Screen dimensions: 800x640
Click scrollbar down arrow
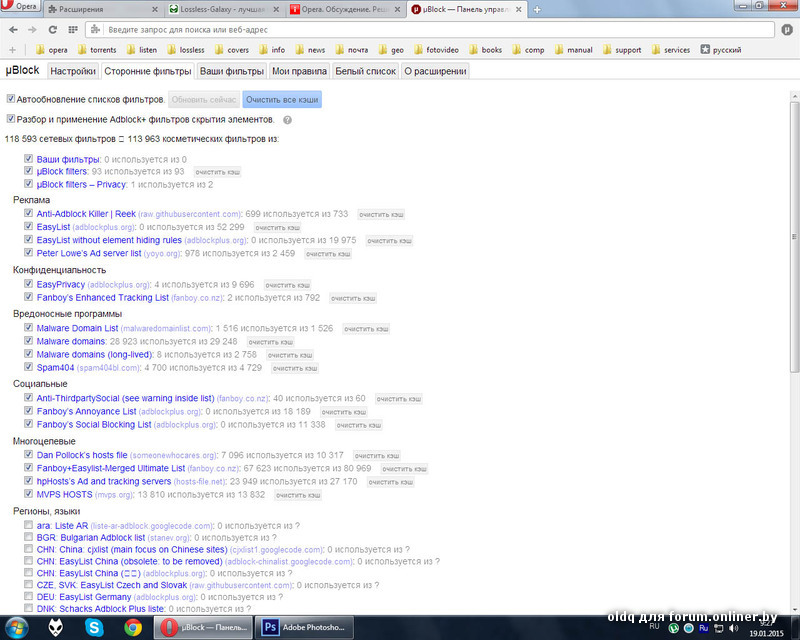pos(794,610)
